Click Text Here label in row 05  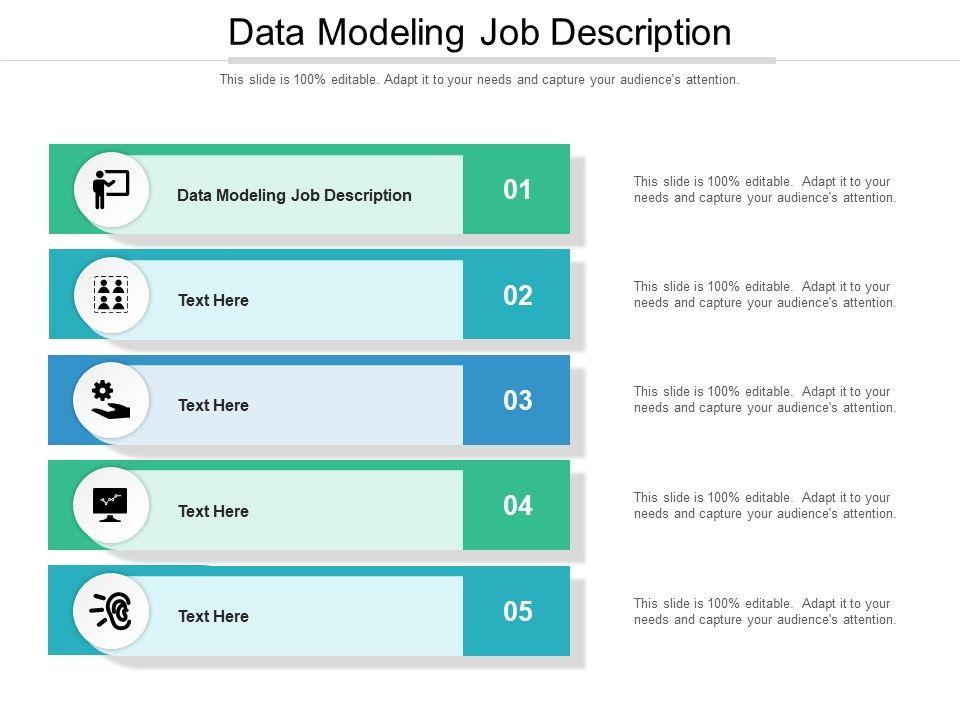[x=213, y=616]
